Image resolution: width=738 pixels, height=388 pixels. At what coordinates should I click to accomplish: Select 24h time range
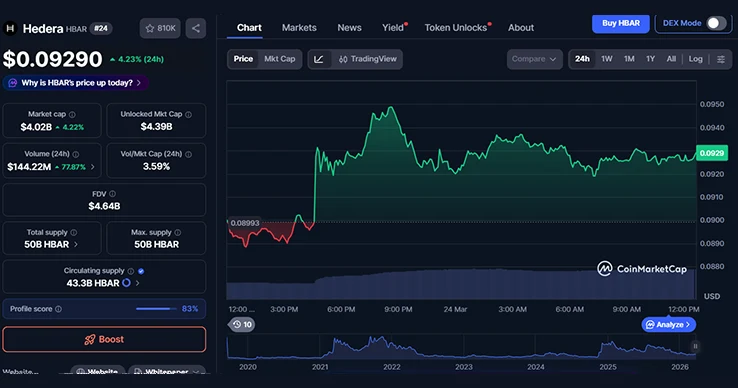(x=582, y=59)
